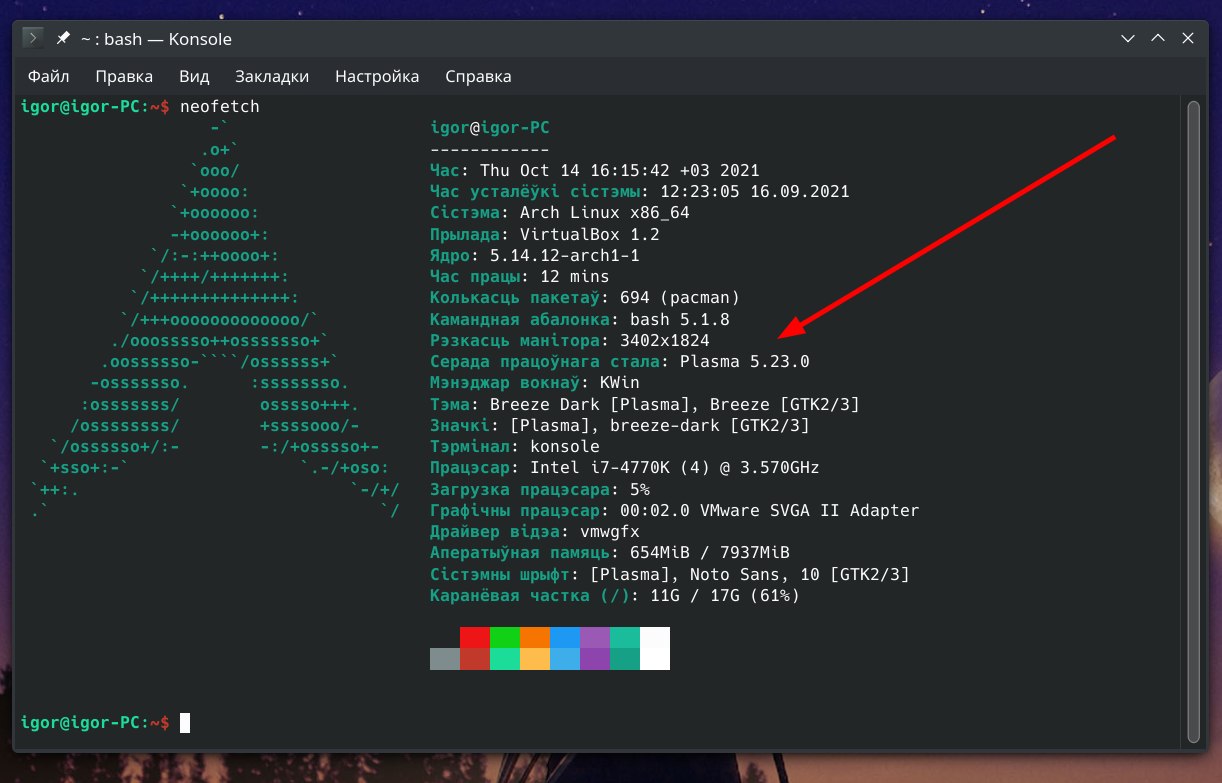Click 'KWin' window manager text
This screenshot has height=783, width=1222.
[x=620, y=383]
